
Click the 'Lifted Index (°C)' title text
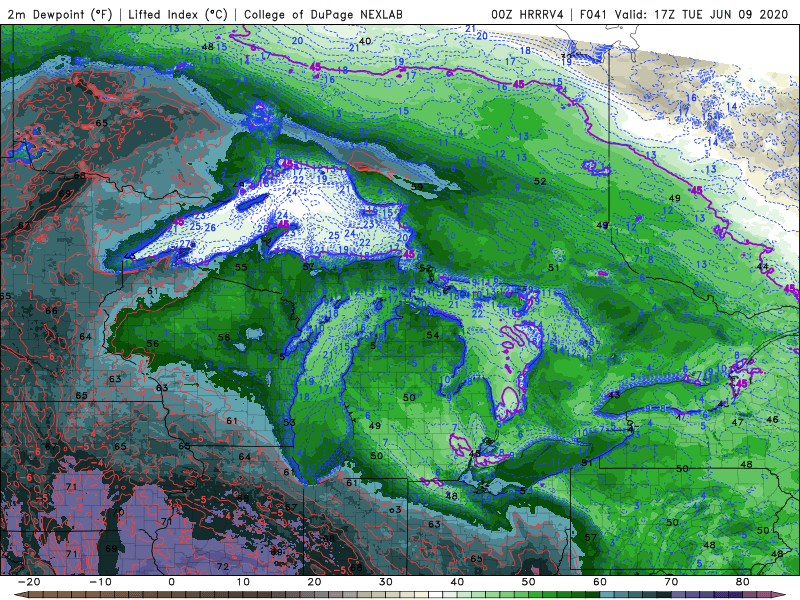click(x=178, y=14)
